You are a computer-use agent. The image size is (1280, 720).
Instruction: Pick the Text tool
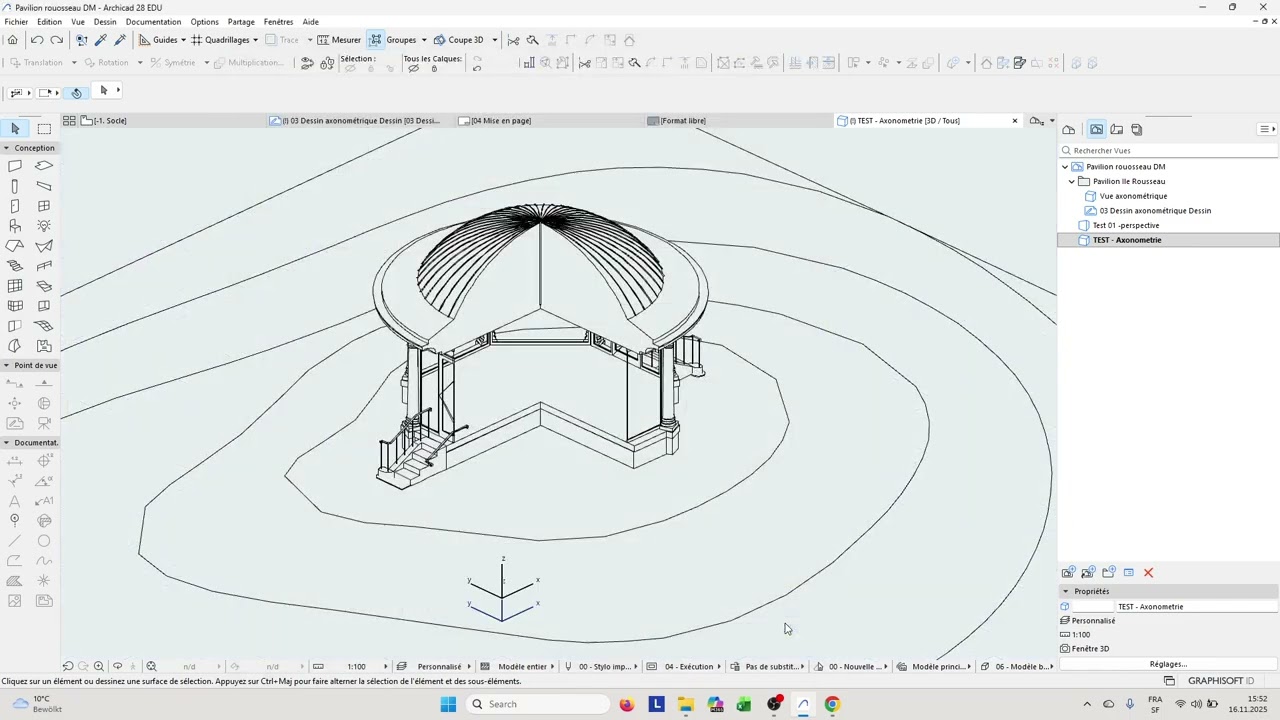[15, 501]
